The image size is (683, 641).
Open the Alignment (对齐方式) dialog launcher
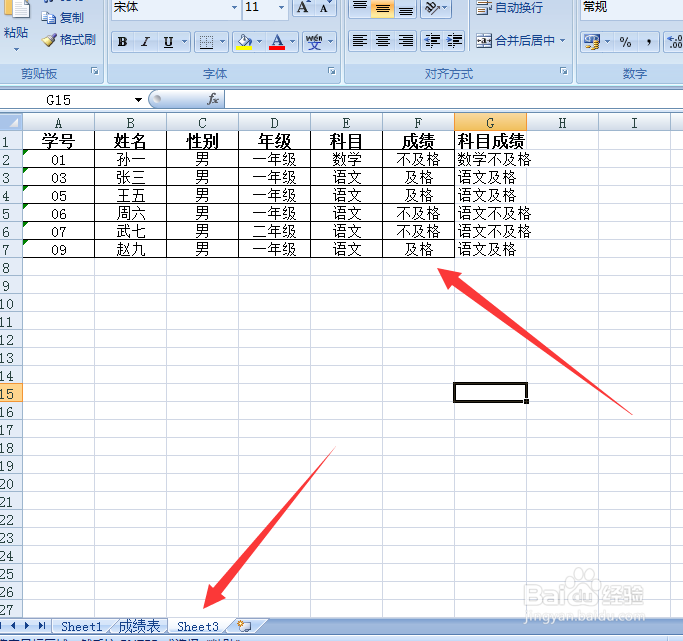[x=564, y=71]
